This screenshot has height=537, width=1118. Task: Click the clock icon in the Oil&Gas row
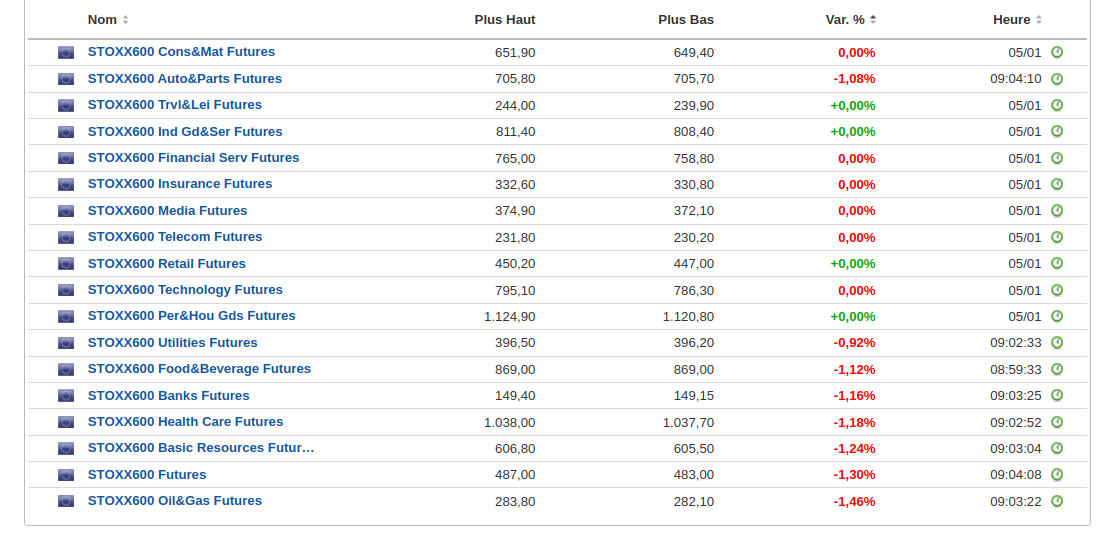click(1057, 501)
